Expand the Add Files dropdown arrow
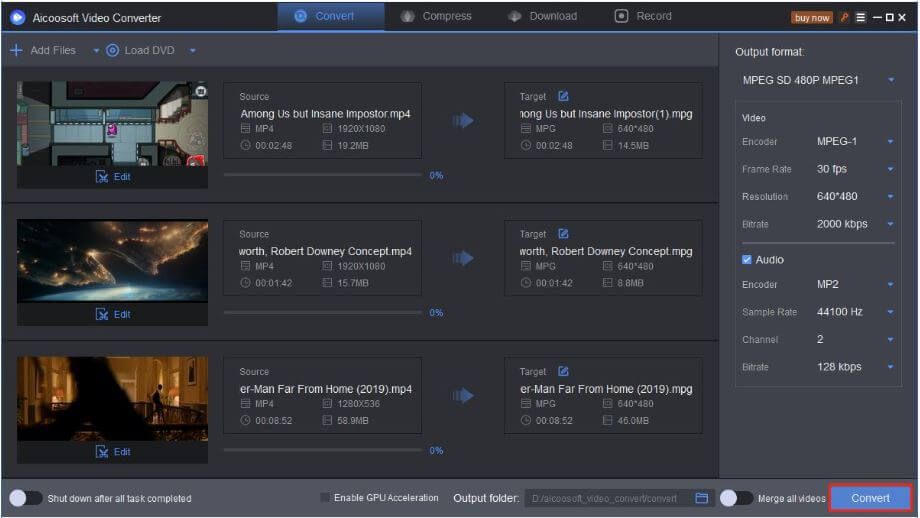Screen dimensions: 920x518 pyautogui.click(x=96, y=51)
